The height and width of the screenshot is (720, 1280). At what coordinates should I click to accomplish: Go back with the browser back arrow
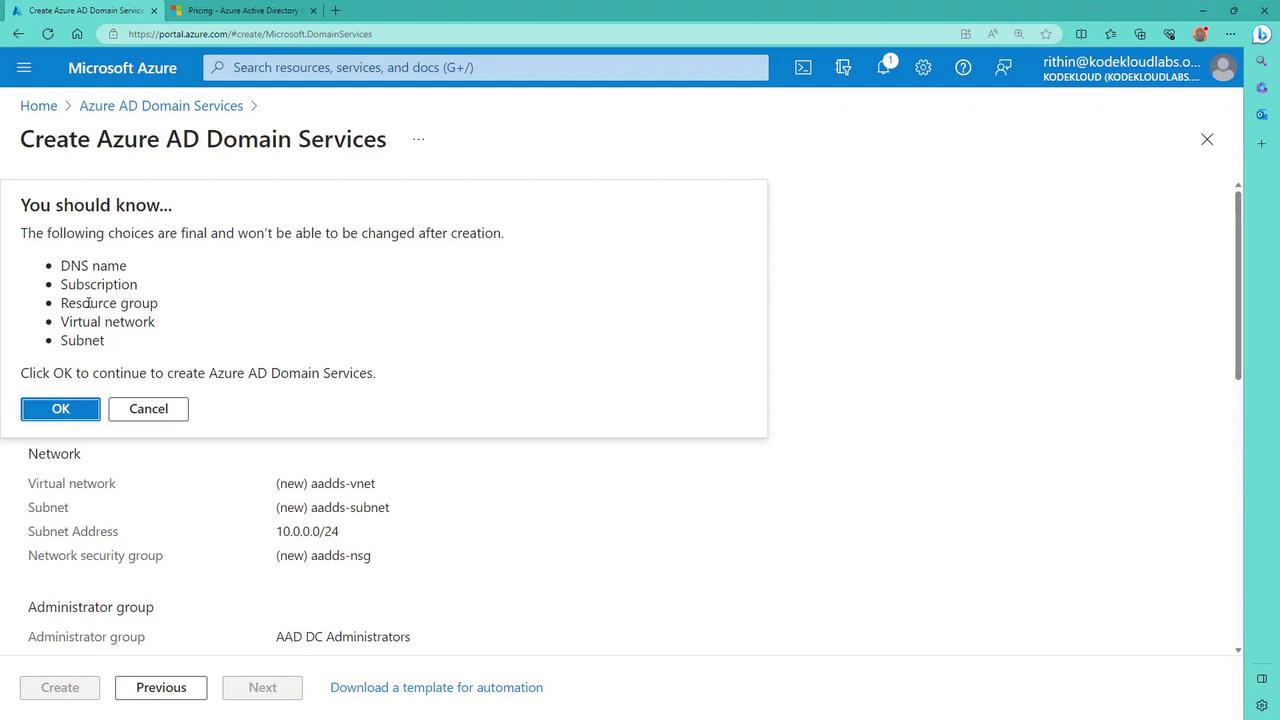point(18,34)
